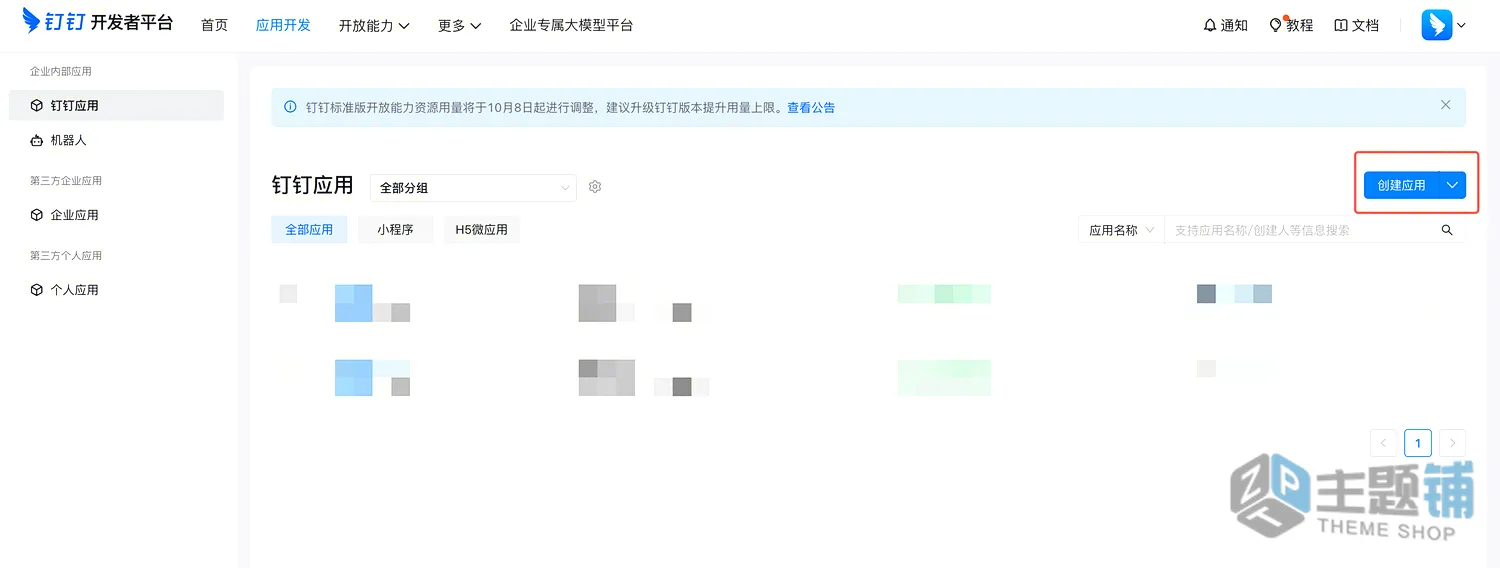This screenshot has width=1500, height=568.
Task: Go to next page arrow
Action: [1452, 443]
